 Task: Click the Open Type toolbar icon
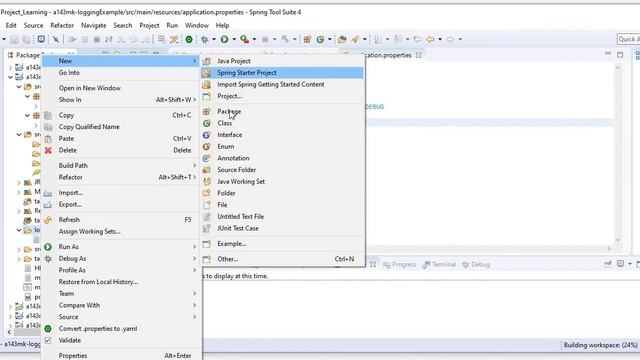pos(342,39)
